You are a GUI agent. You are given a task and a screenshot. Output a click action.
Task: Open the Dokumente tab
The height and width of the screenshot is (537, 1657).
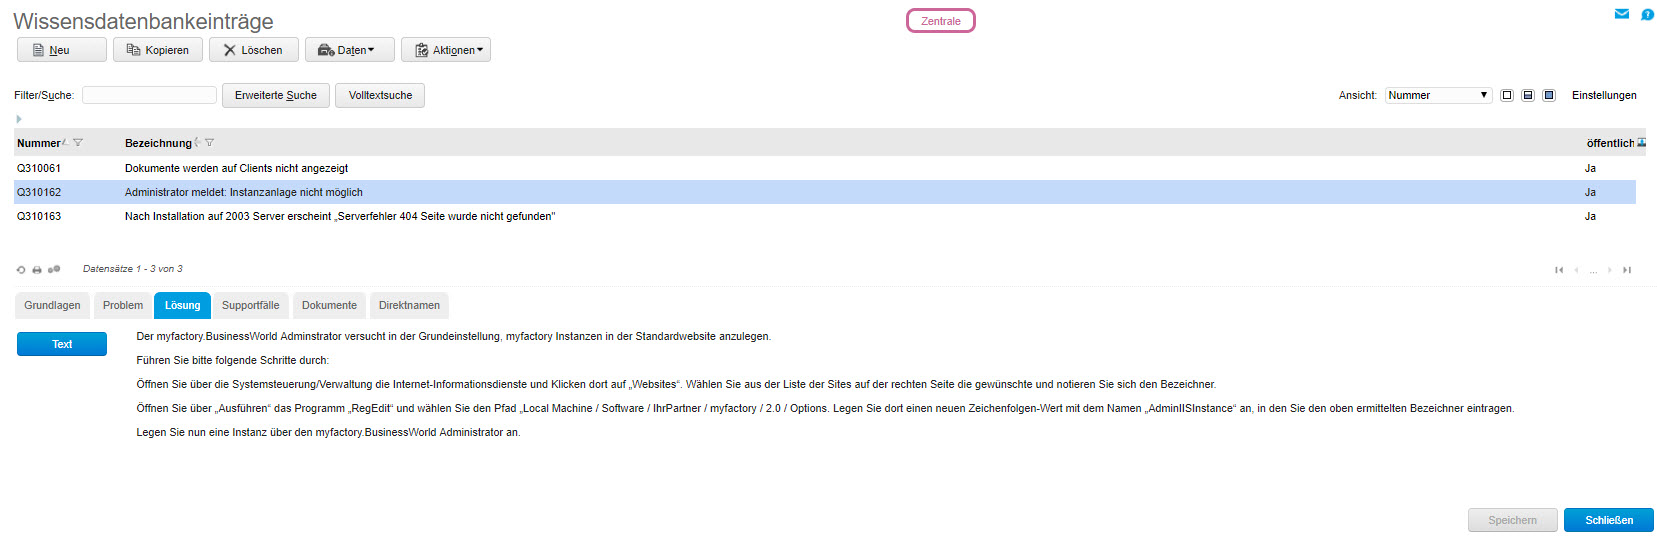click(329, 305)
